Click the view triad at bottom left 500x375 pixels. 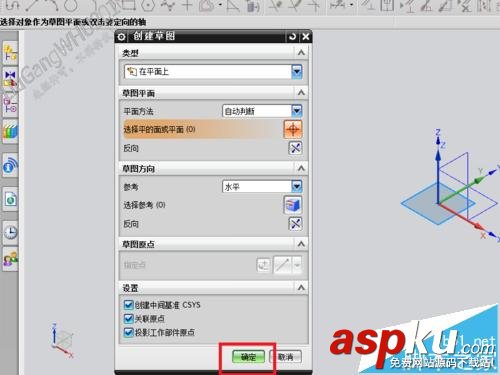(x=62, y=340)
